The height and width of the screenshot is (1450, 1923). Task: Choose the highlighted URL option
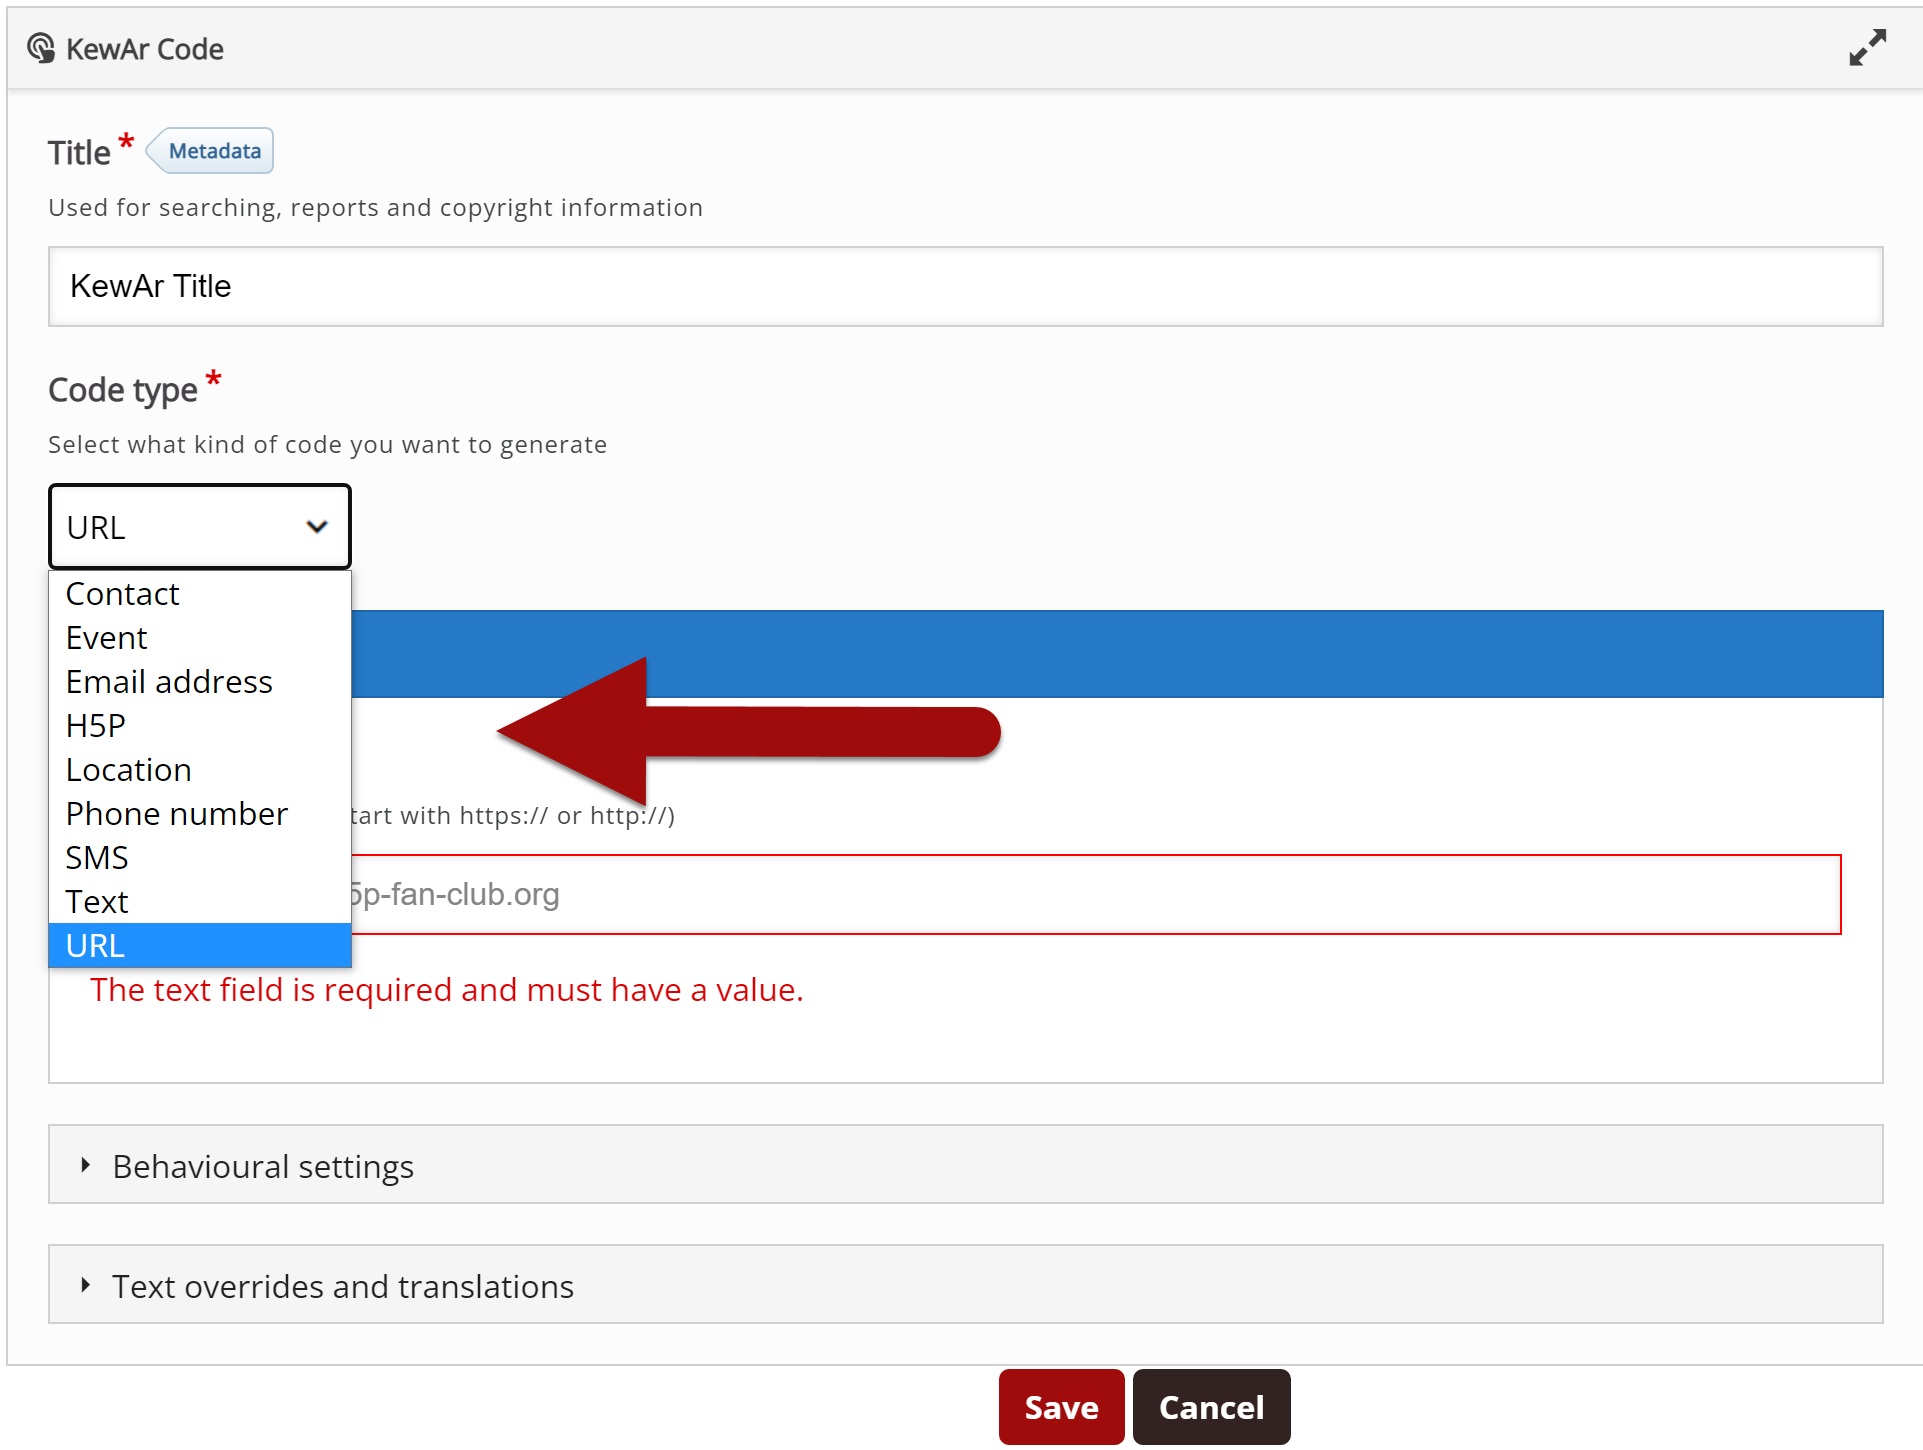(x=96, y=946)
